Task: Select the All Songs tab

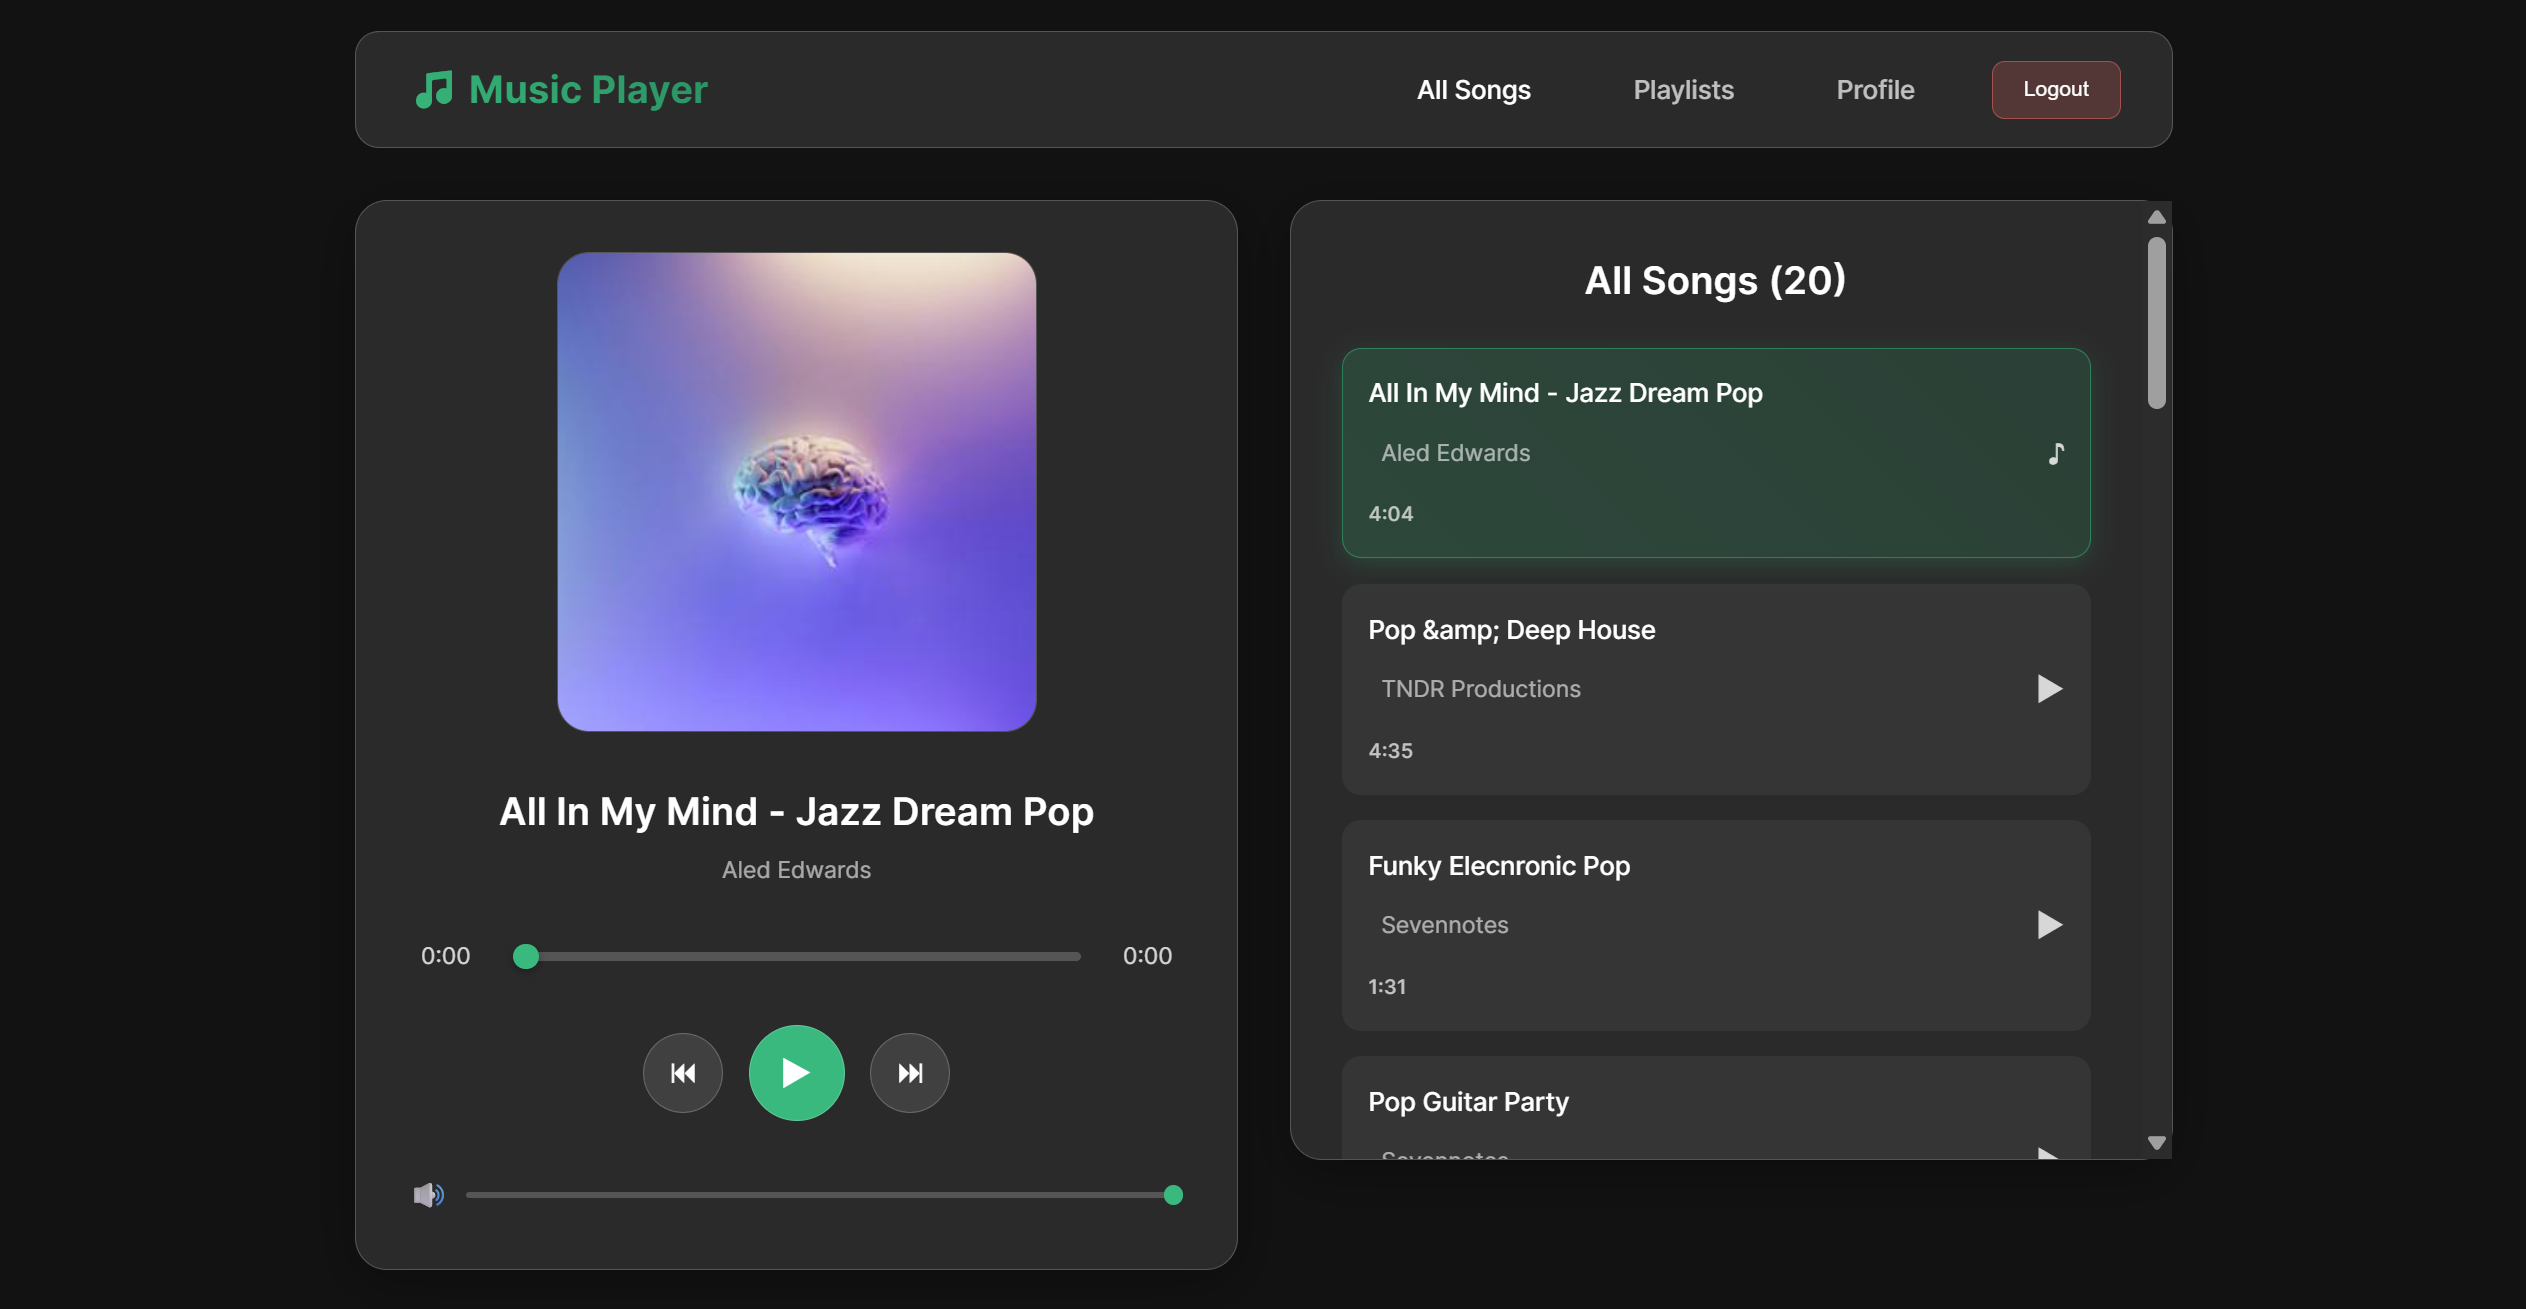Action: tap(1473, 89)
